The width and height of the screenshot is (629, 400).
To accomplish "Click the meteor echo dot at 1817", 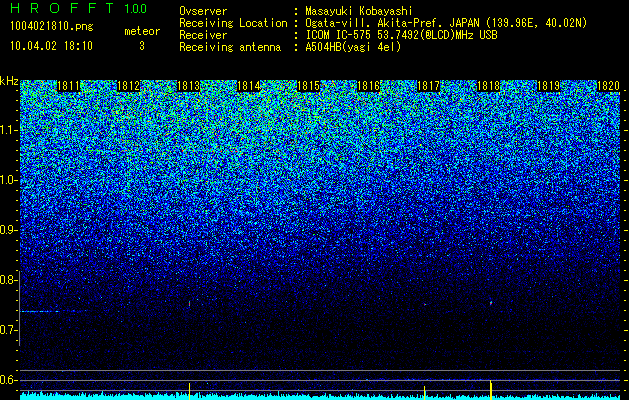I will [425, 305].
